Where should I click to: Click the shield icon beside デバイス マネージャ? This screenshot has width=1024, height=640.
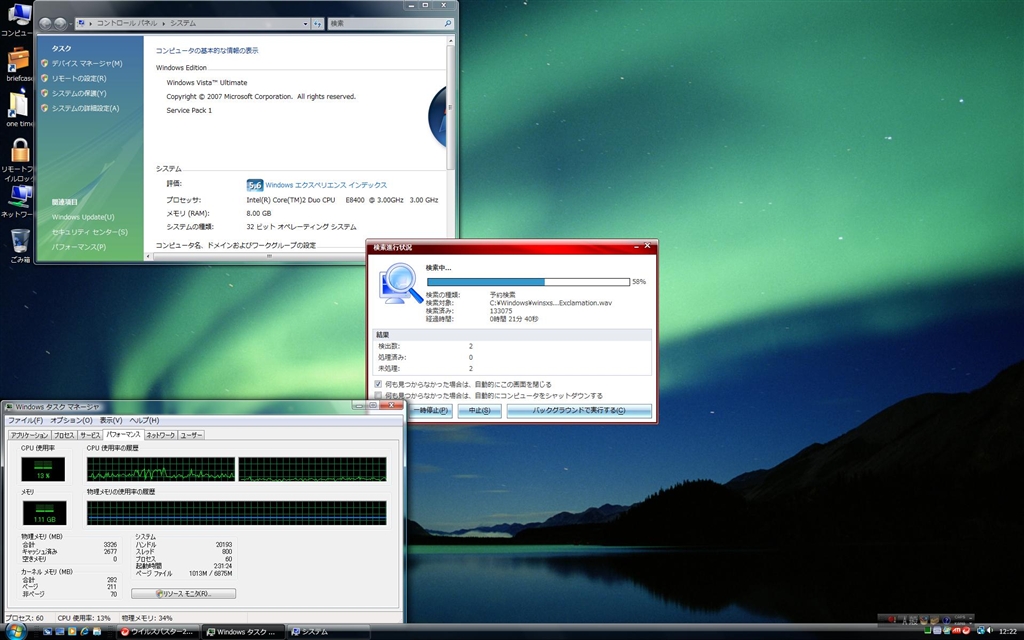pos(44,63)
